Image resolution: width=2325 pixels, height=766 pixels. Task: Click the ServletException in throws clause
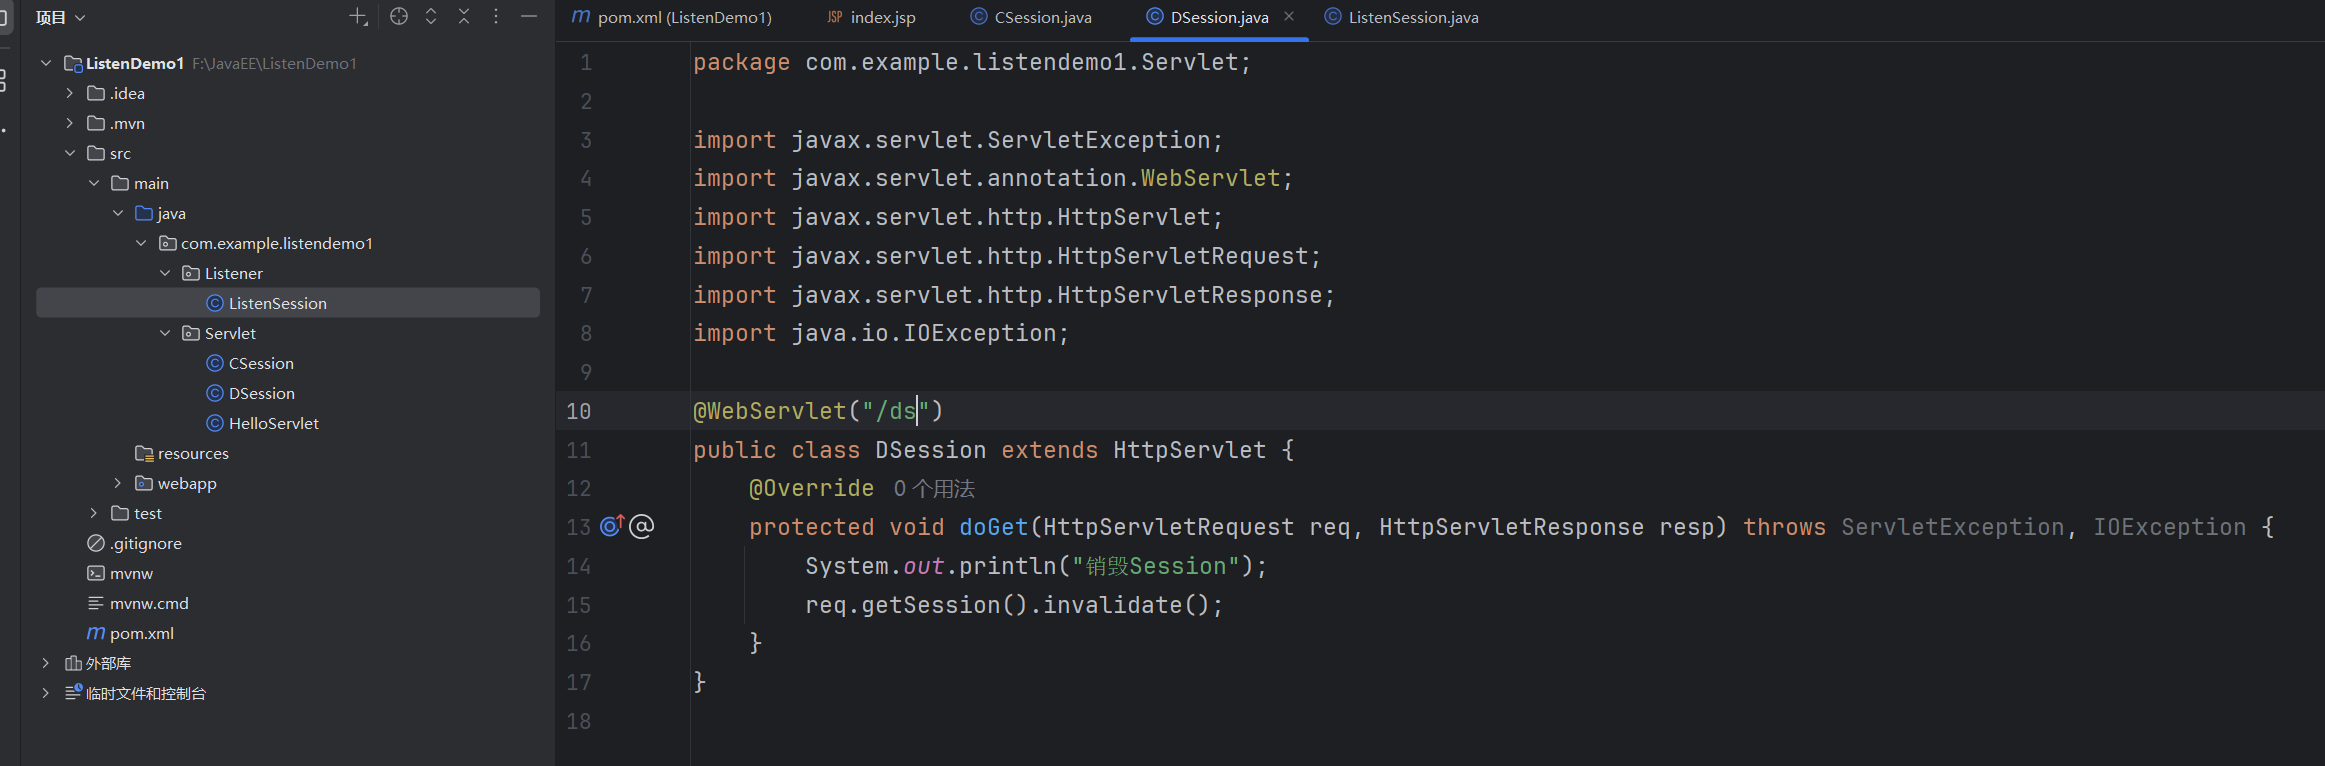point(1953,527)
